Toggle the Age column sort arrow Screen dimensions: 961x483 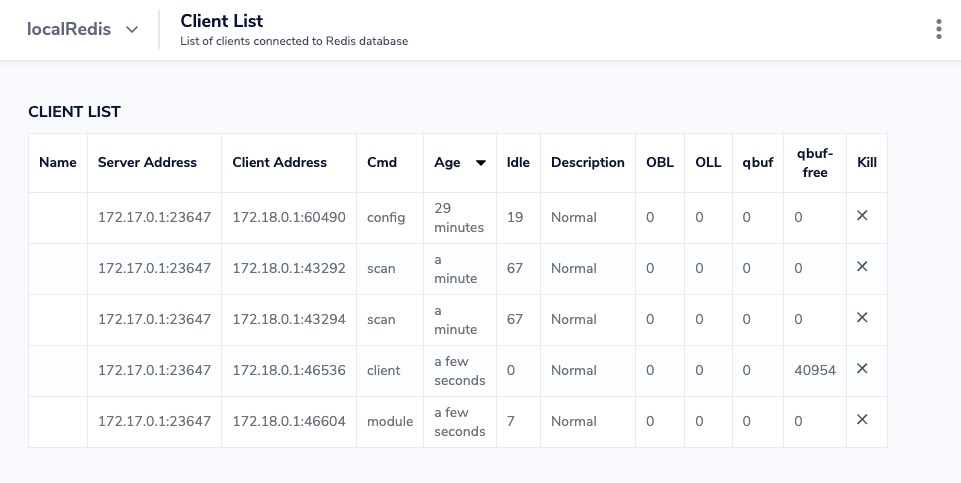[x=480, y=163]
